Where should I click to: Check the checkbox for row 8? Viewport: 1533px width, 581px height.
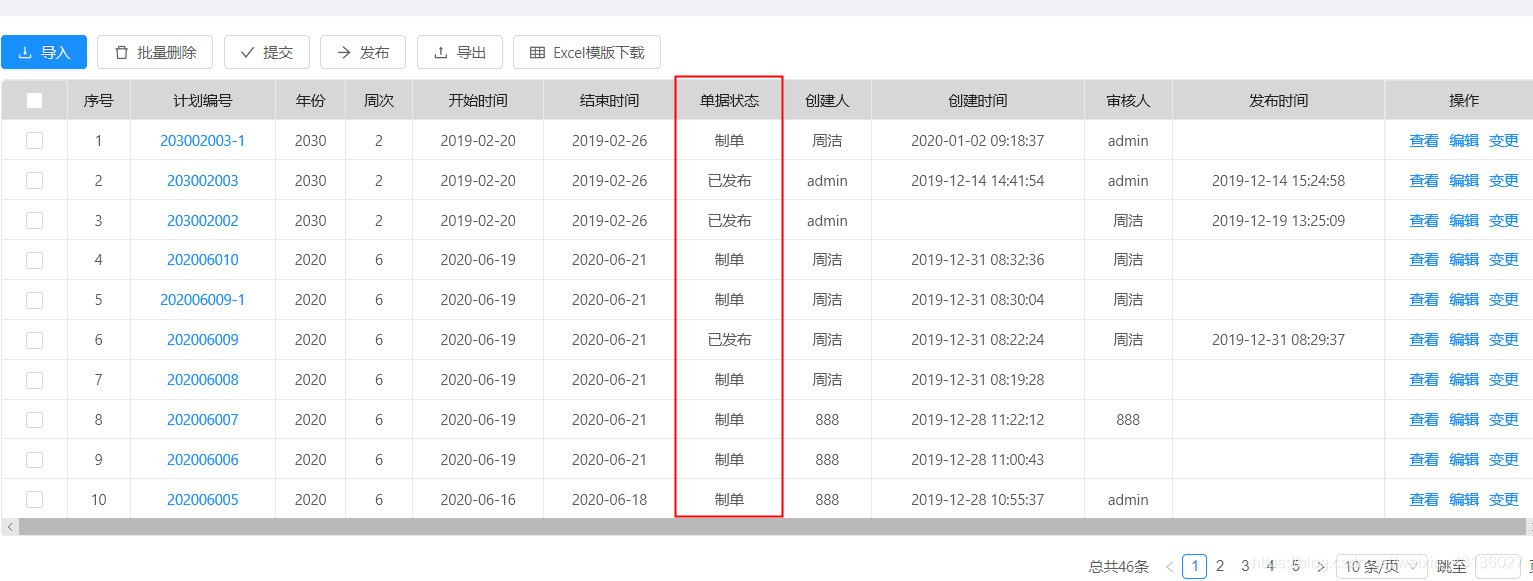(34, 420)
